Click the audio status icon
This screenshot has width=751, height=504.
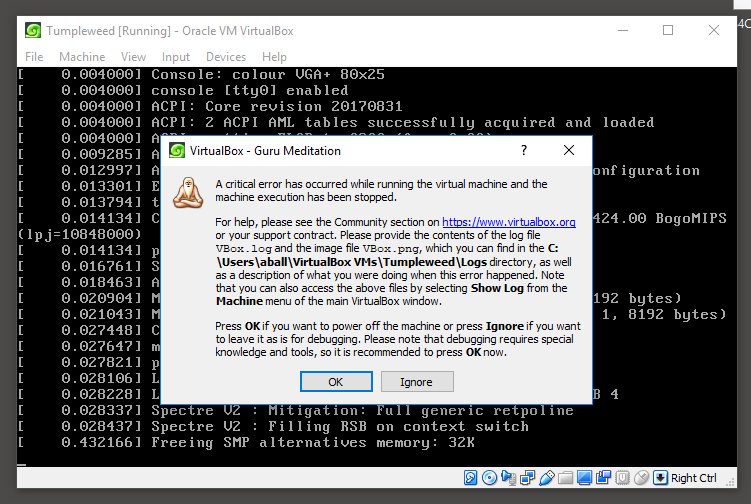tap(508, 478)
